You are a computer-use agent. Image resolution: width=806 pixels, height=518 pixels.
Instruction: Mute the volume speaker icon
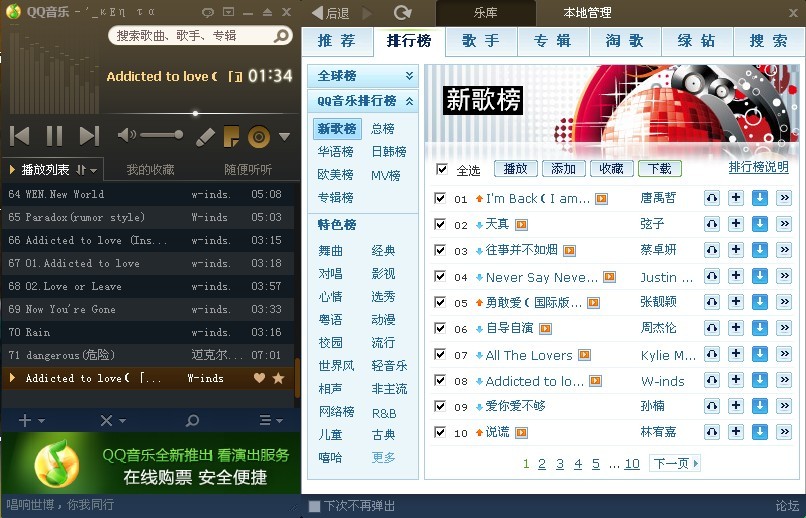[x=126, y=135]
